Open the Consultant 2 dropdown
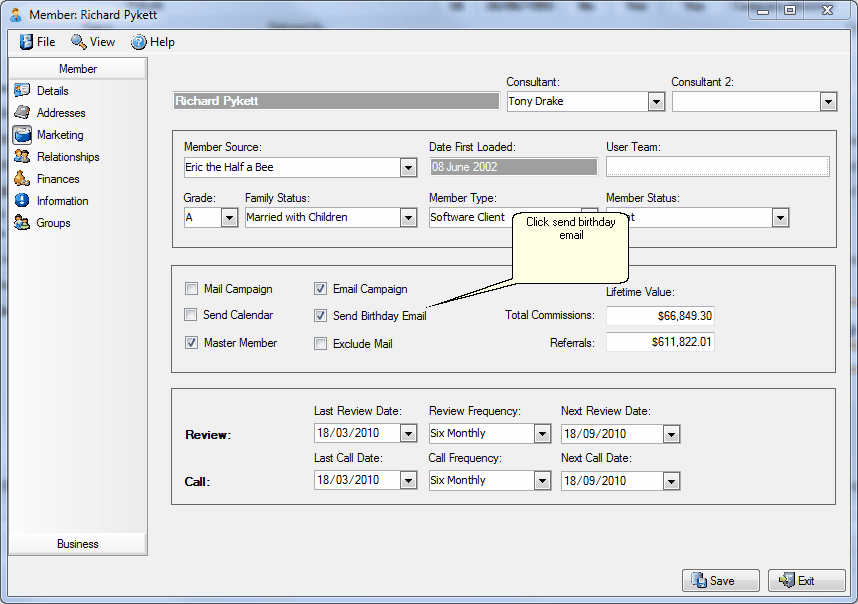Image resolution: width=858 pixels, height=604 pixels. click(828, 101)
